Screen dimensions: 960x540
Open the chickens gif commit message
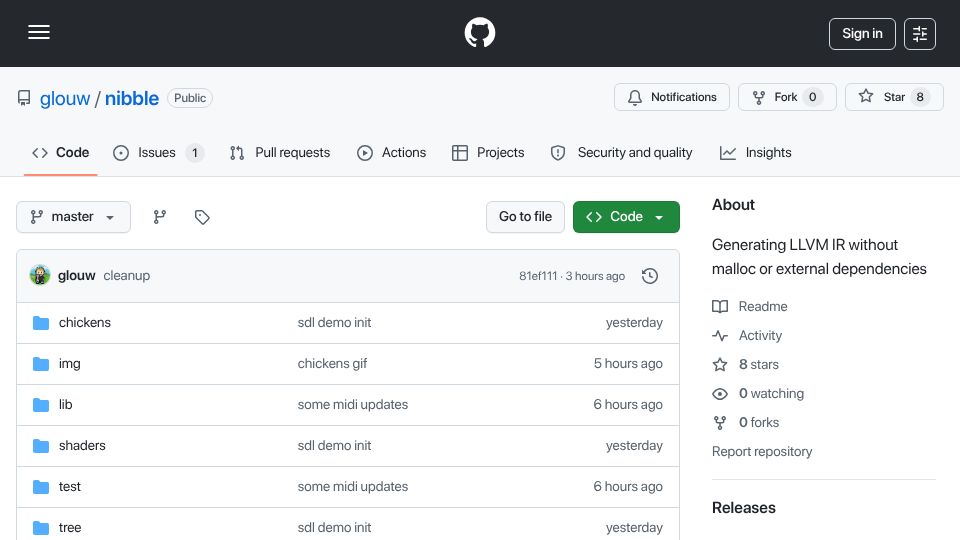[332, 364]
